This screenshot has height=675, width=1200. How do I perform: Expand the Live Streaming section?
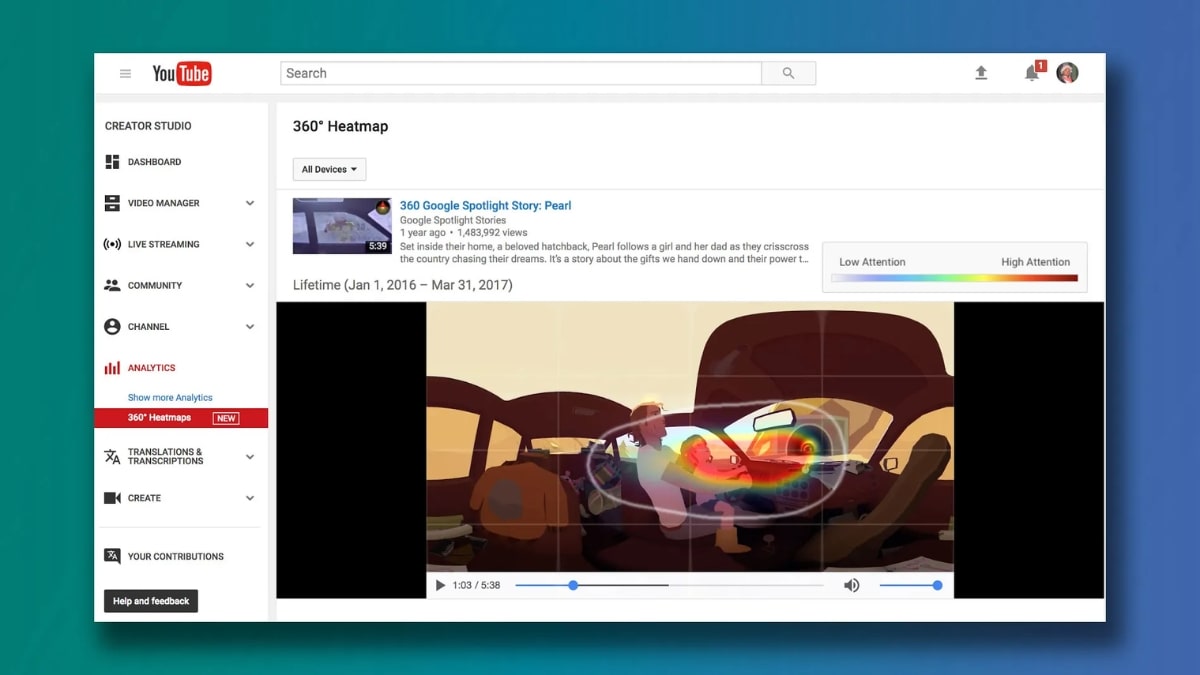[x=249, y=244]
